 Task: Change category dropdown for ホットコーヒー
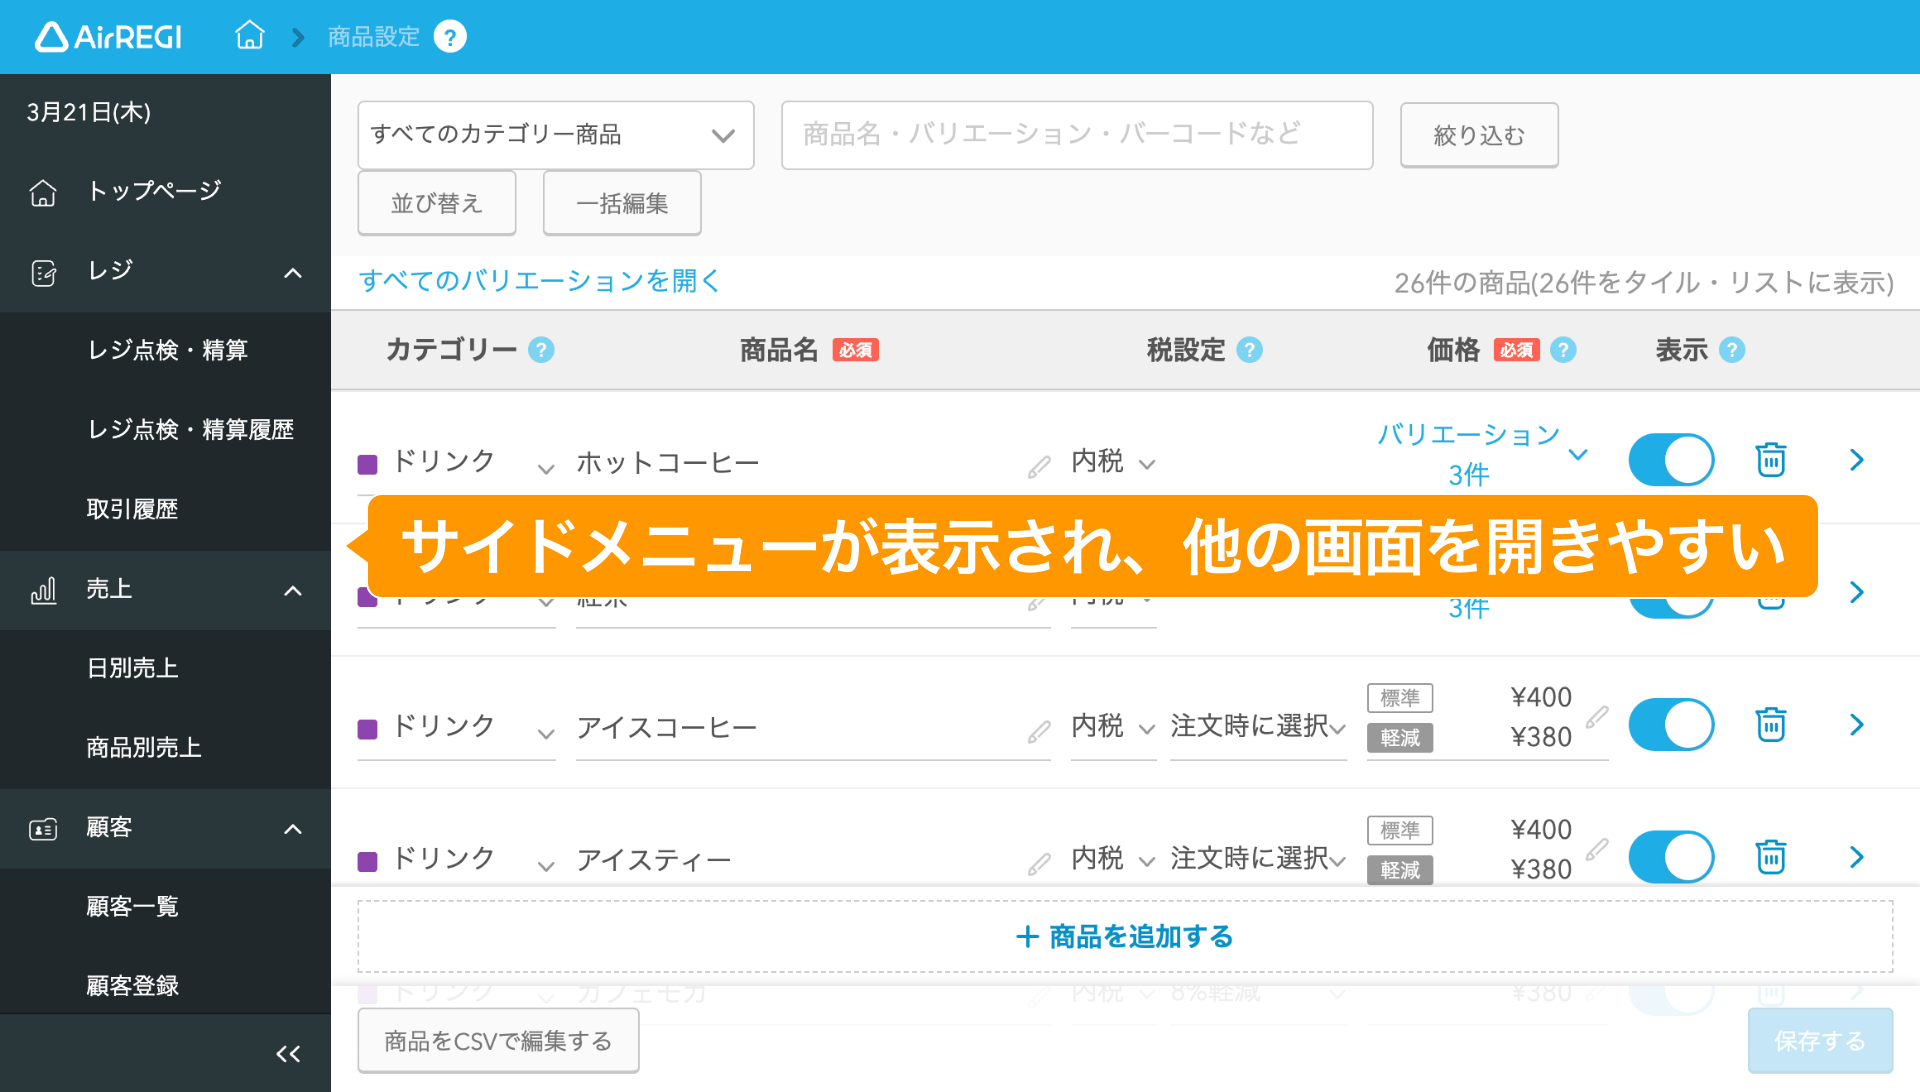coord(456,463)
